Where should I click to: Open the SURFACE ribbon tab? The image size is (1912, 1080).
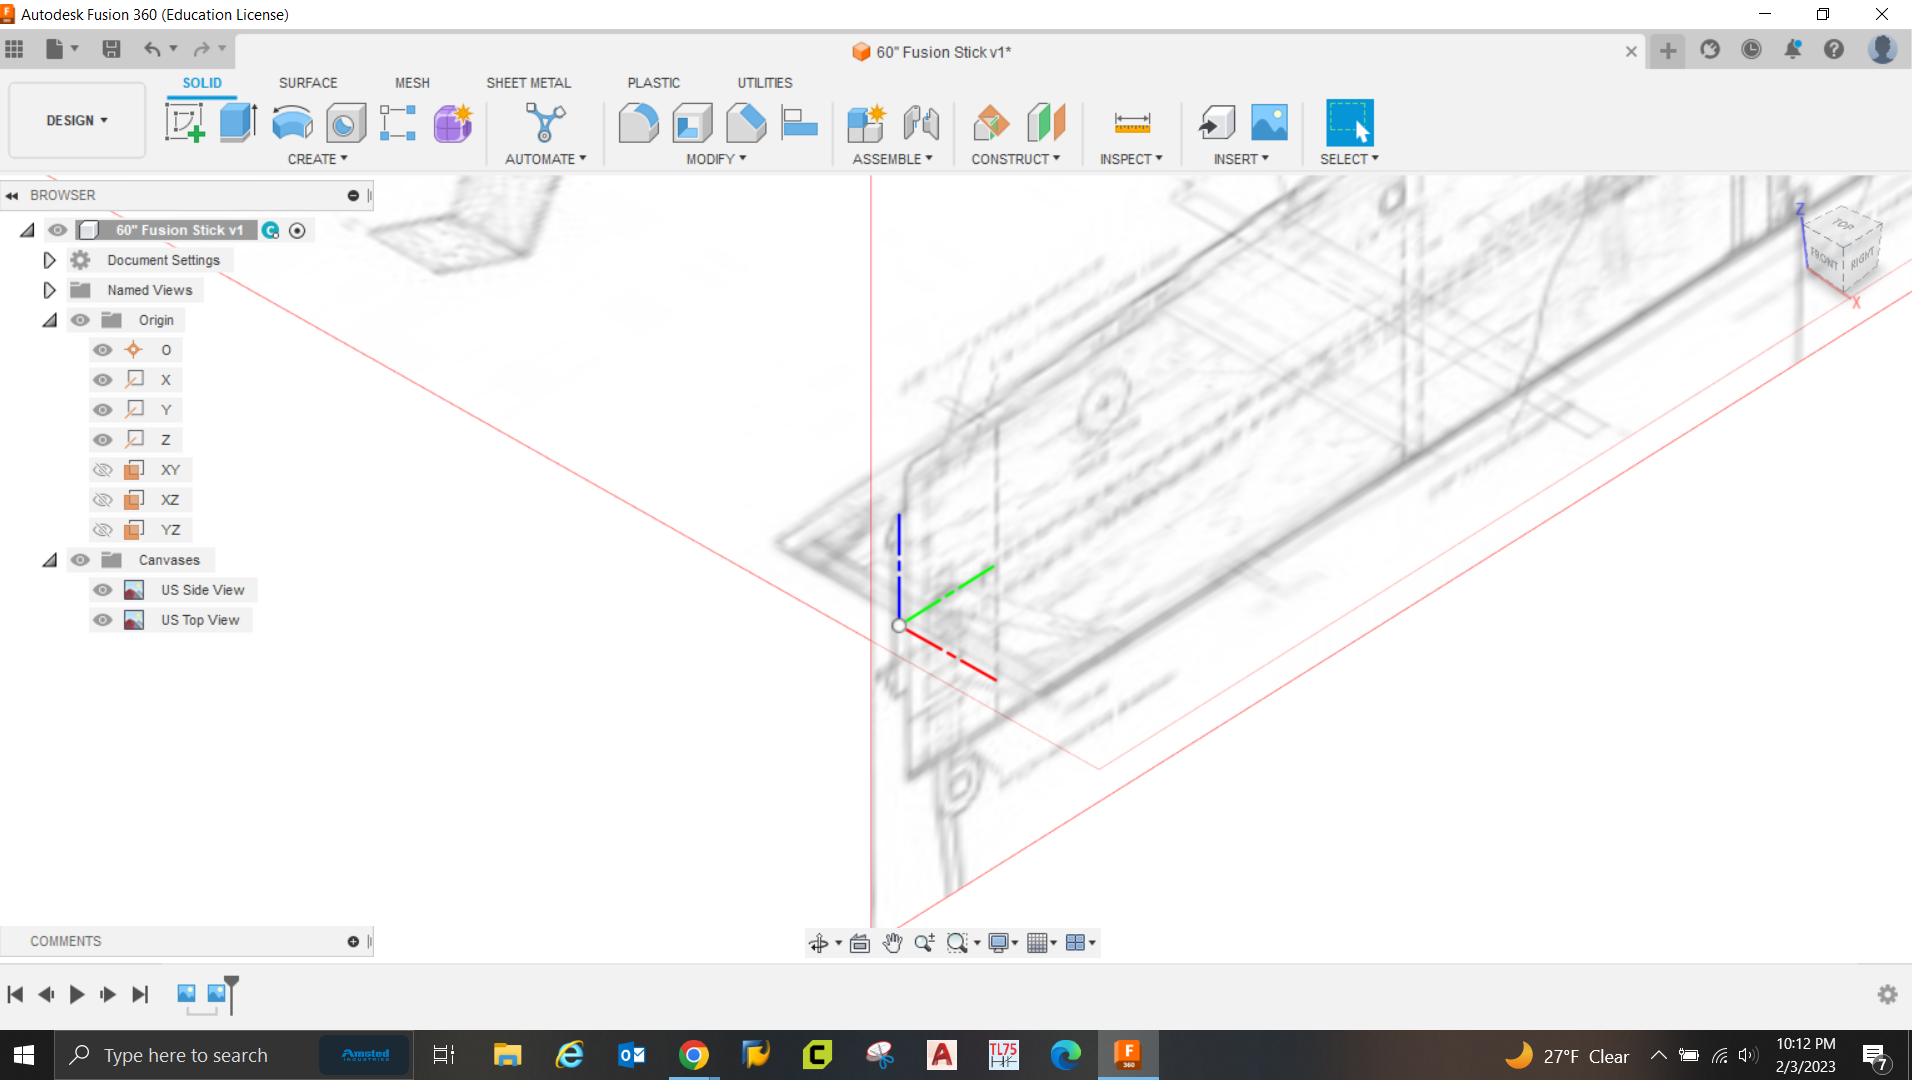[307, 82]
